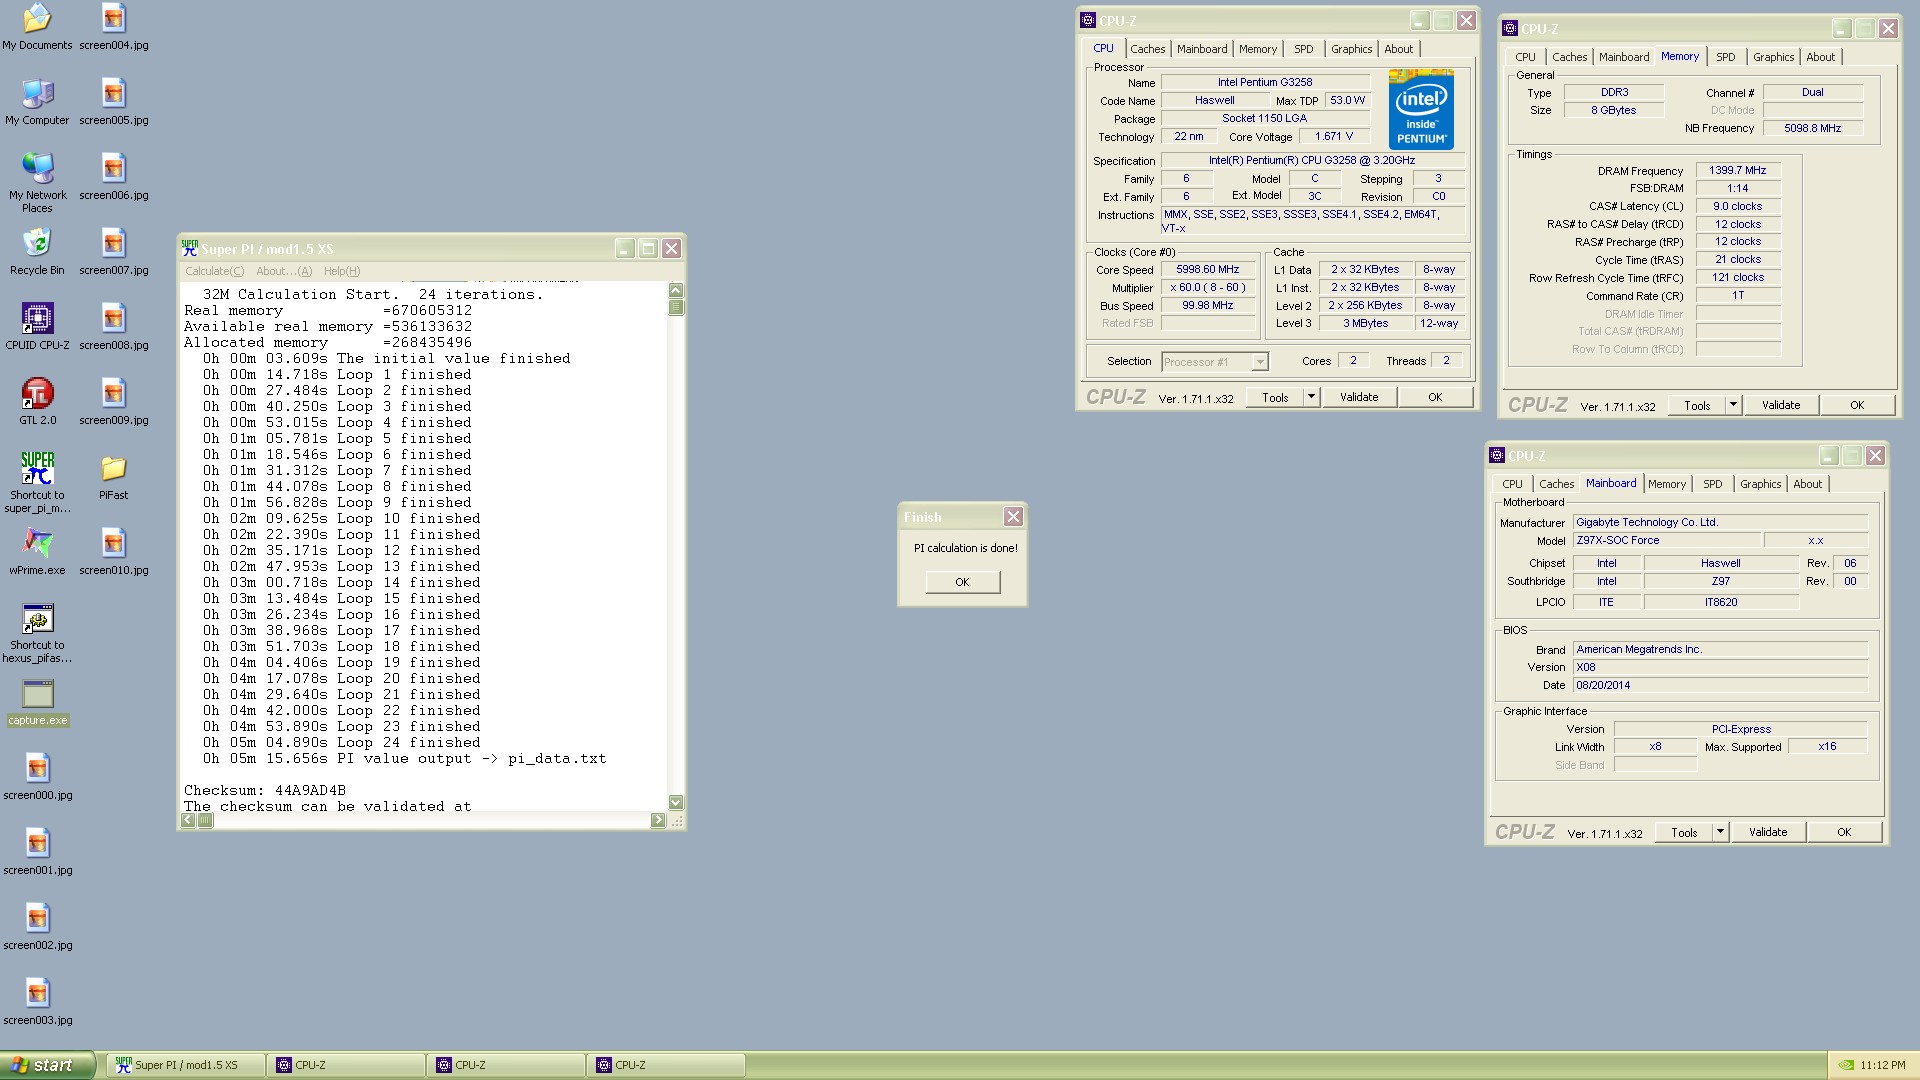Switch to third CPU-Z taskbar button
The image size is (1920, 1080).
coord(666,1065)
